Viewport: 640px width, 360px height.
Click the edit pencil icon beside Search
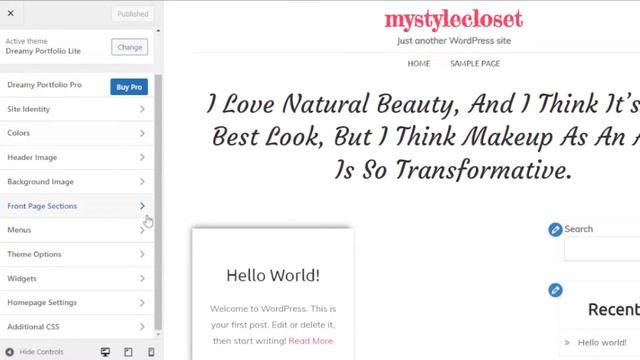[555, 230]
